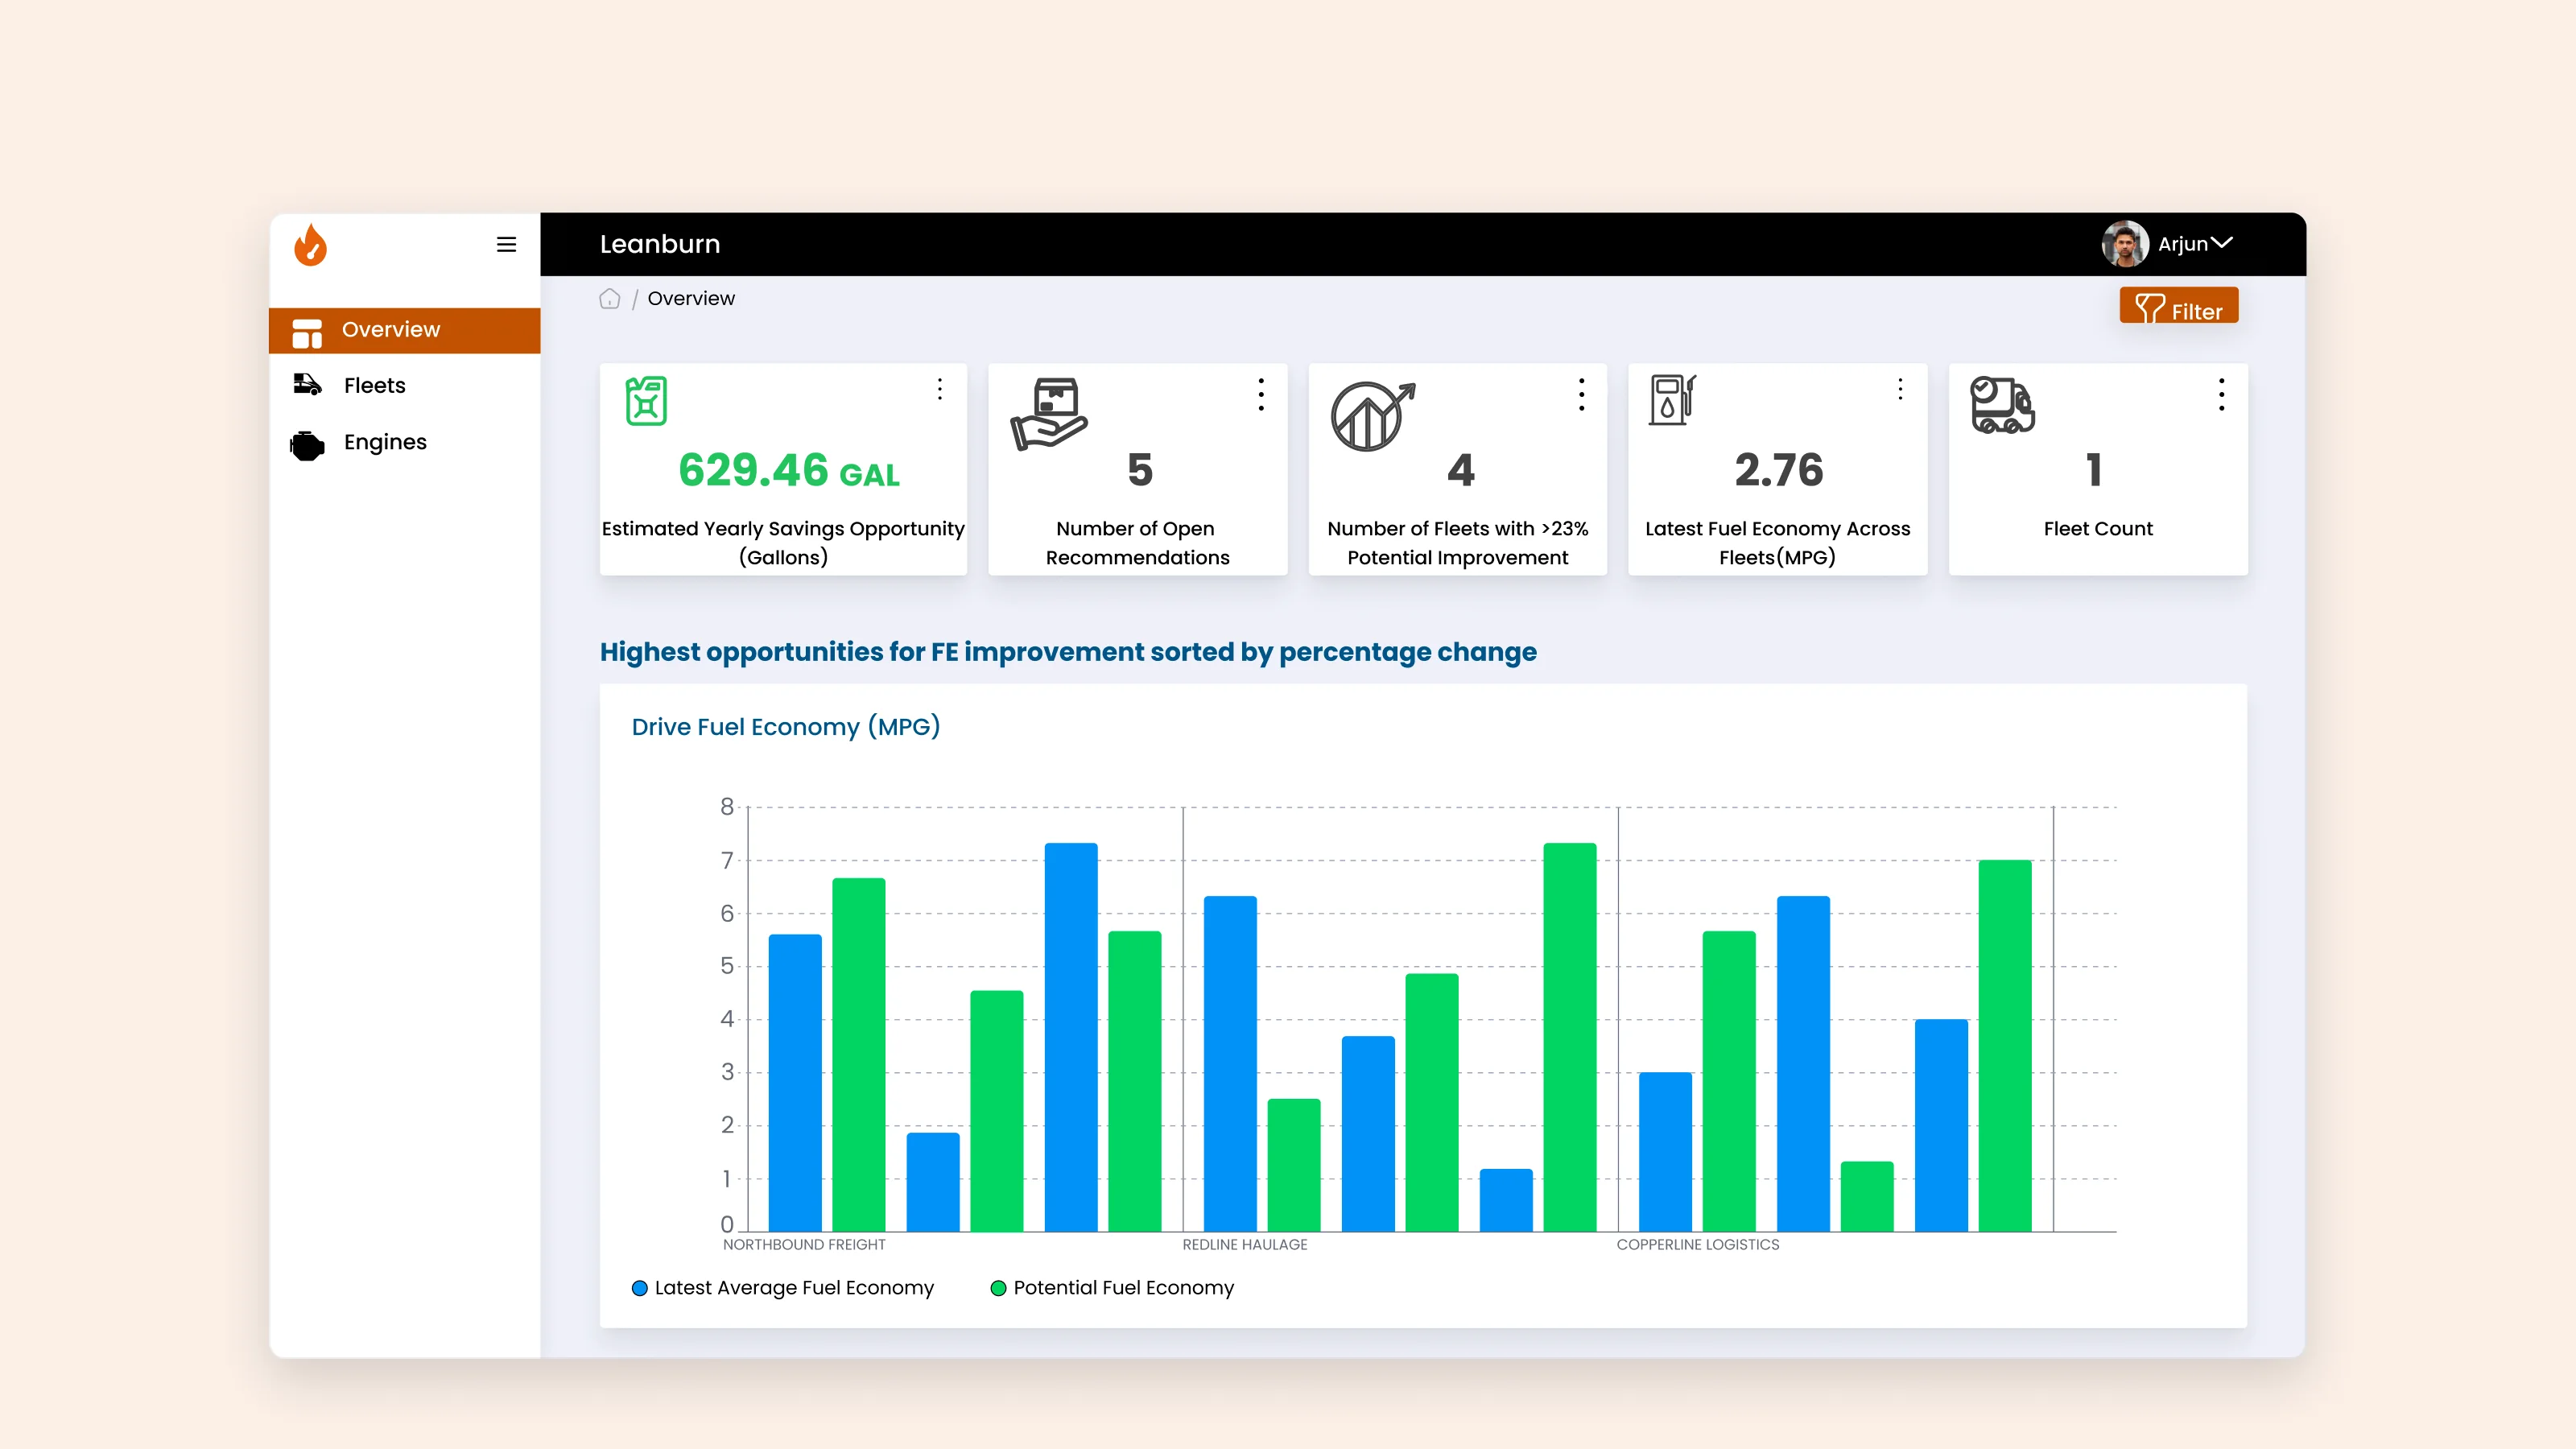Click the Fleets truck icon
2576x1449 pixels.
(x=307, y=385)
